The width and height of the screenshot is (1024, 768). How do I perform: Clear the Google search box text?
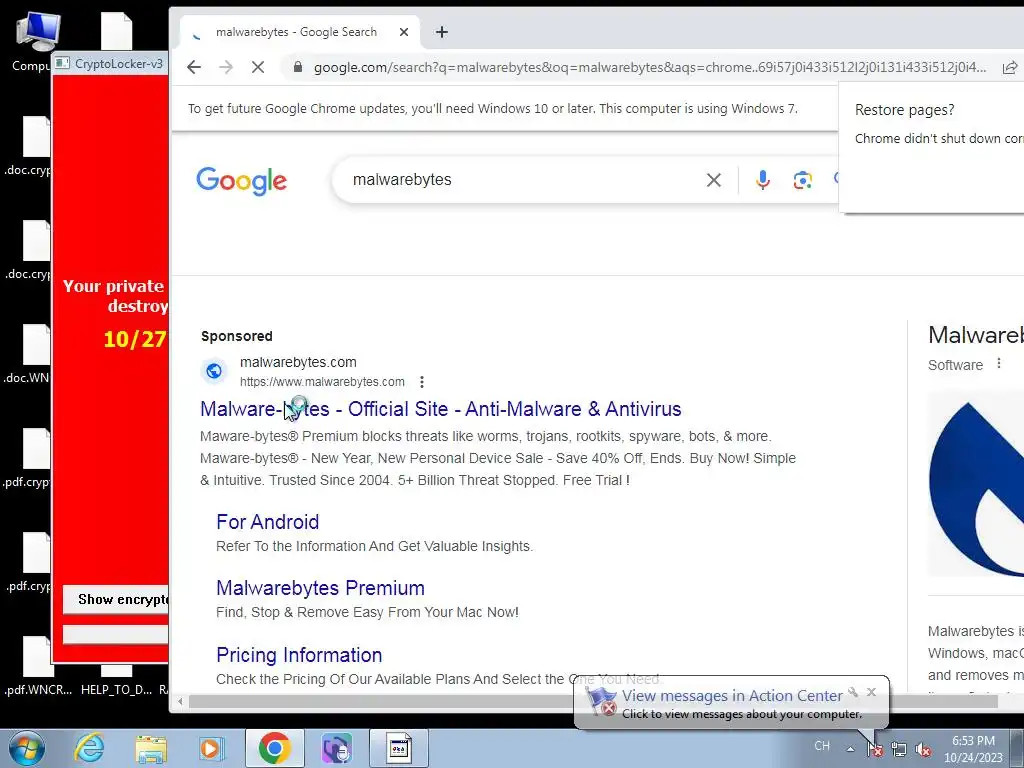click(x=714, y=180)
